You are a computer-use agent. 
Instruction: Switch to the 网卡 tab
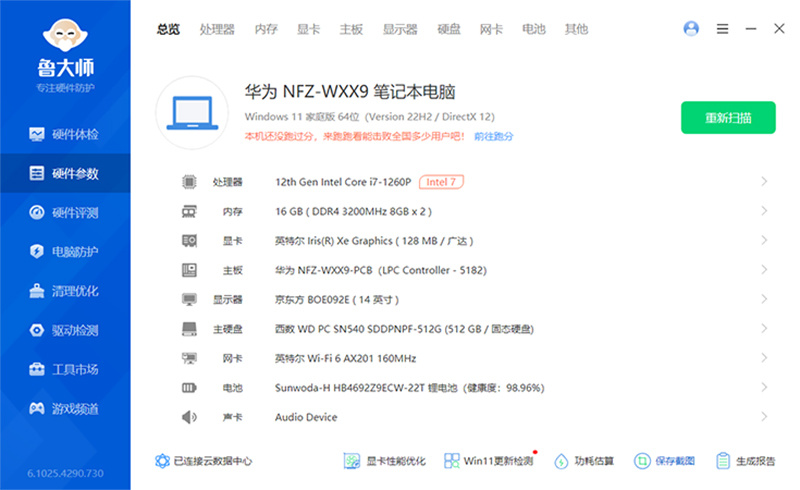pyautogui.click(x=491, y=30)
